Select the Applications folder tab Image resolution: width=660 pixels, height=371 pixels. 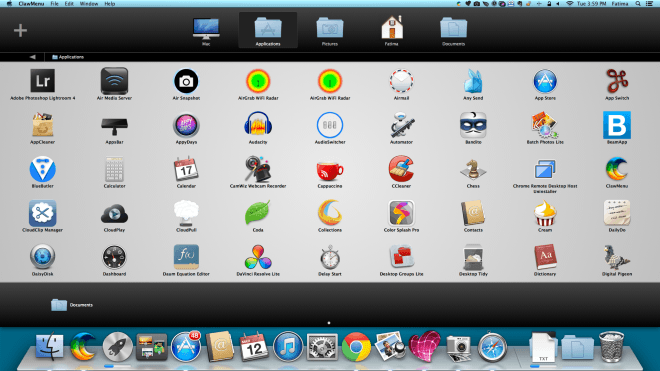[x=268, y=31]
